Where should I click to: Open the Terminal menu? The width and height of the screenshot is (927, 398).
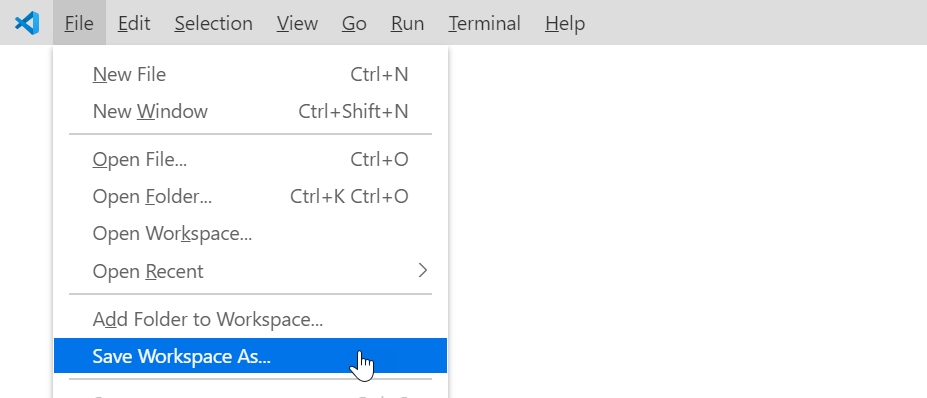[x=484, y=23]
